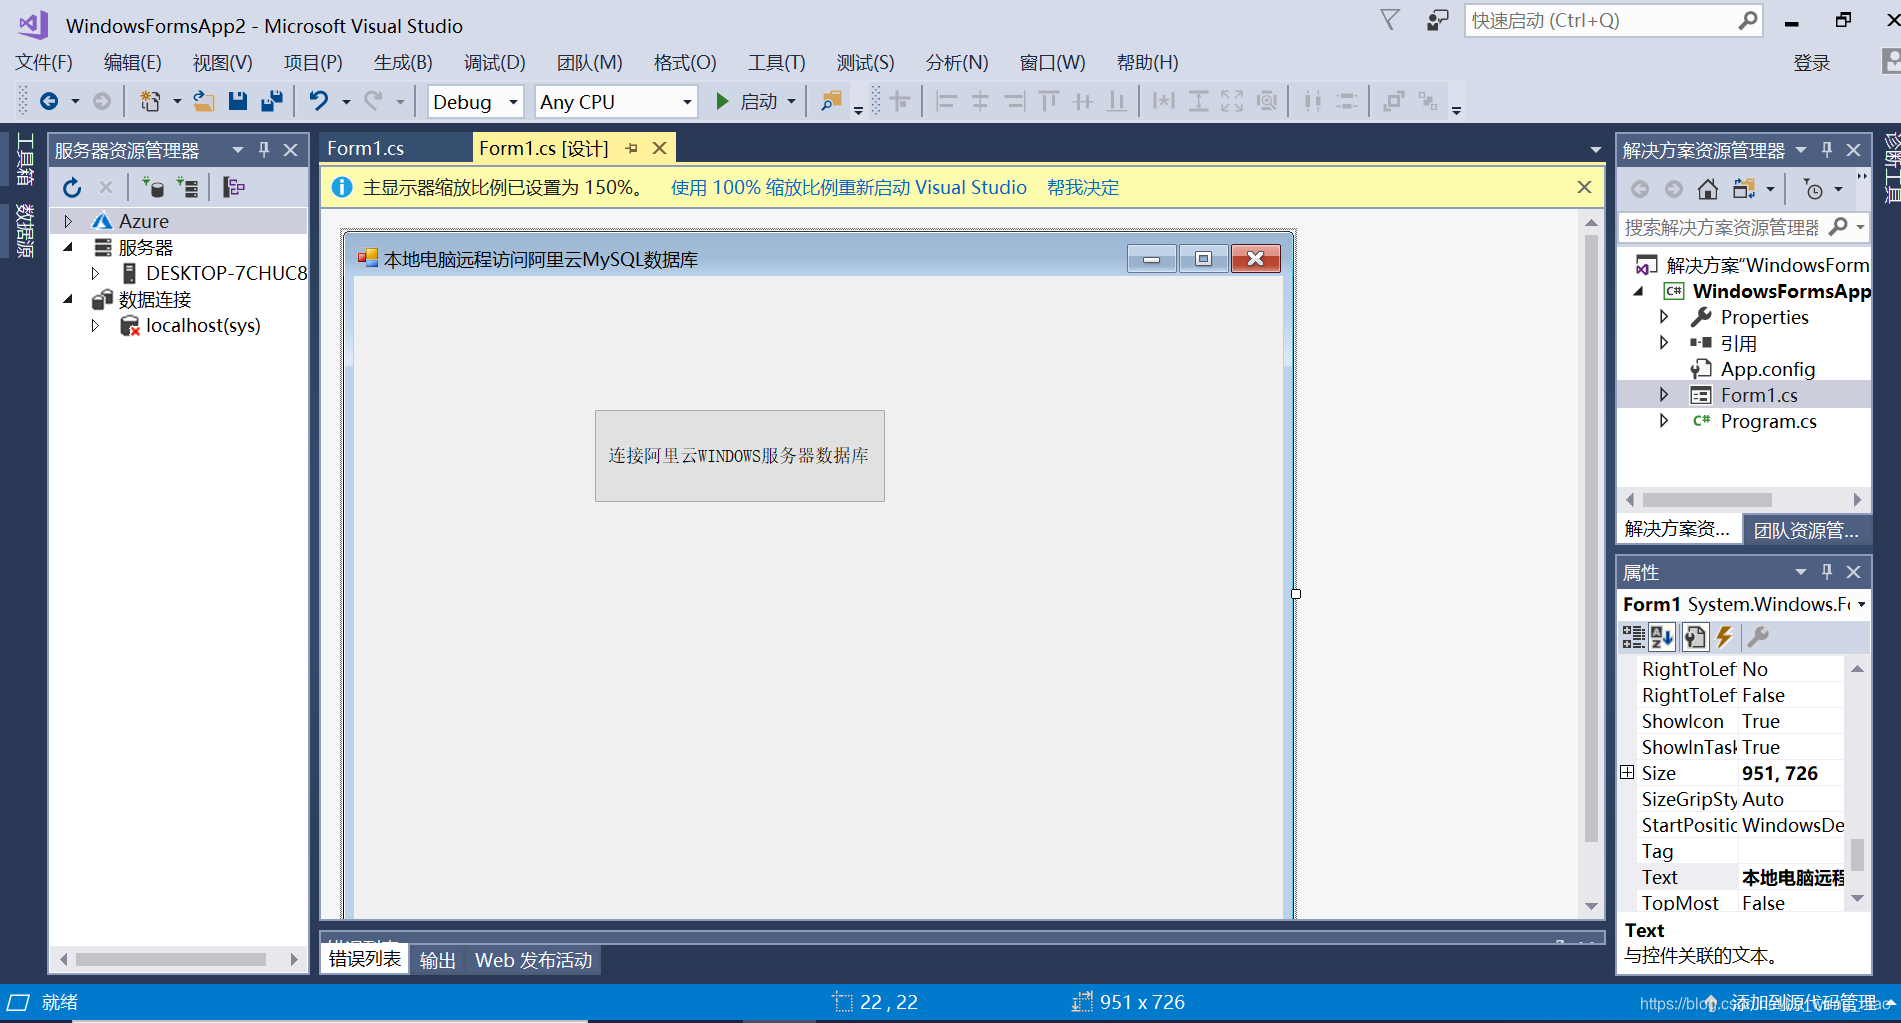Click the Properties page icon in Properties toolbar
1901x1023 pixels.
(1695, 637)
